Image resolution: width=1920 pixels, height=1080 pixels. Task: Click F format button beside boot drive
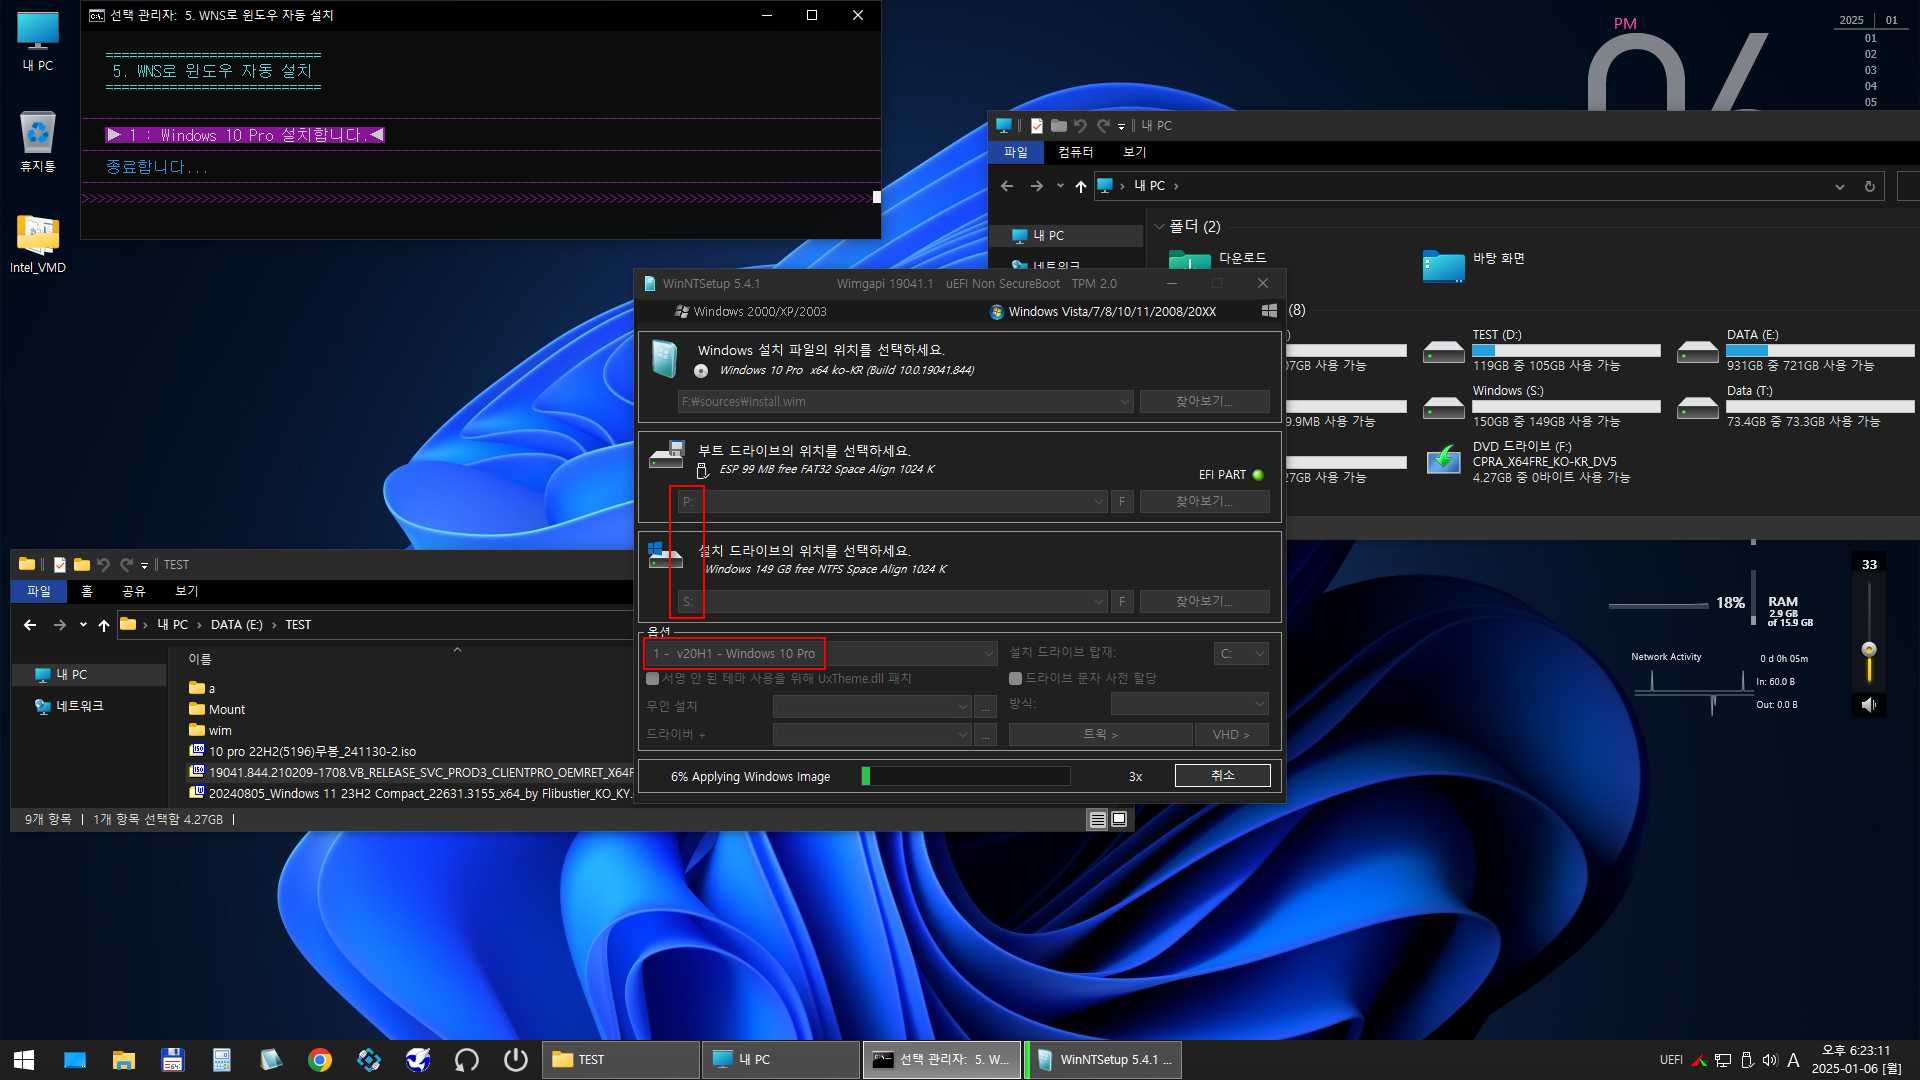click(x=1122, y=502)
